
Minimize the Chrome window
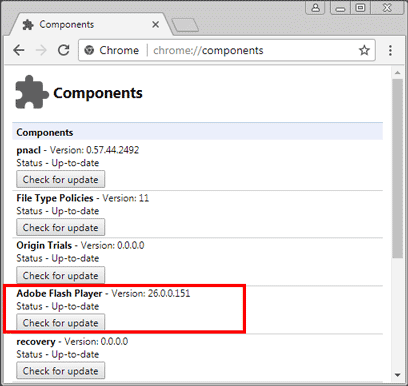coord(340,8)
